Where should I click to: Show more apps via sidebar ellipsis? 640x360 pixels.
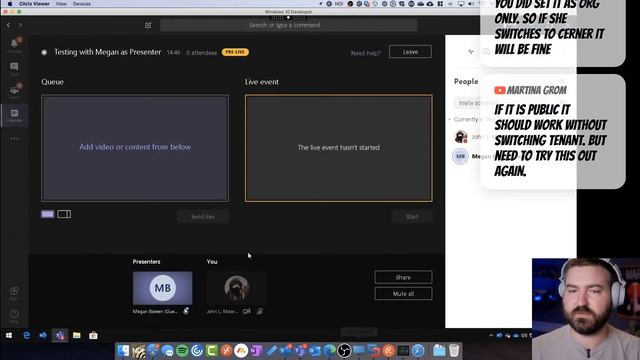pyautogui.click(x=14, y=139)
